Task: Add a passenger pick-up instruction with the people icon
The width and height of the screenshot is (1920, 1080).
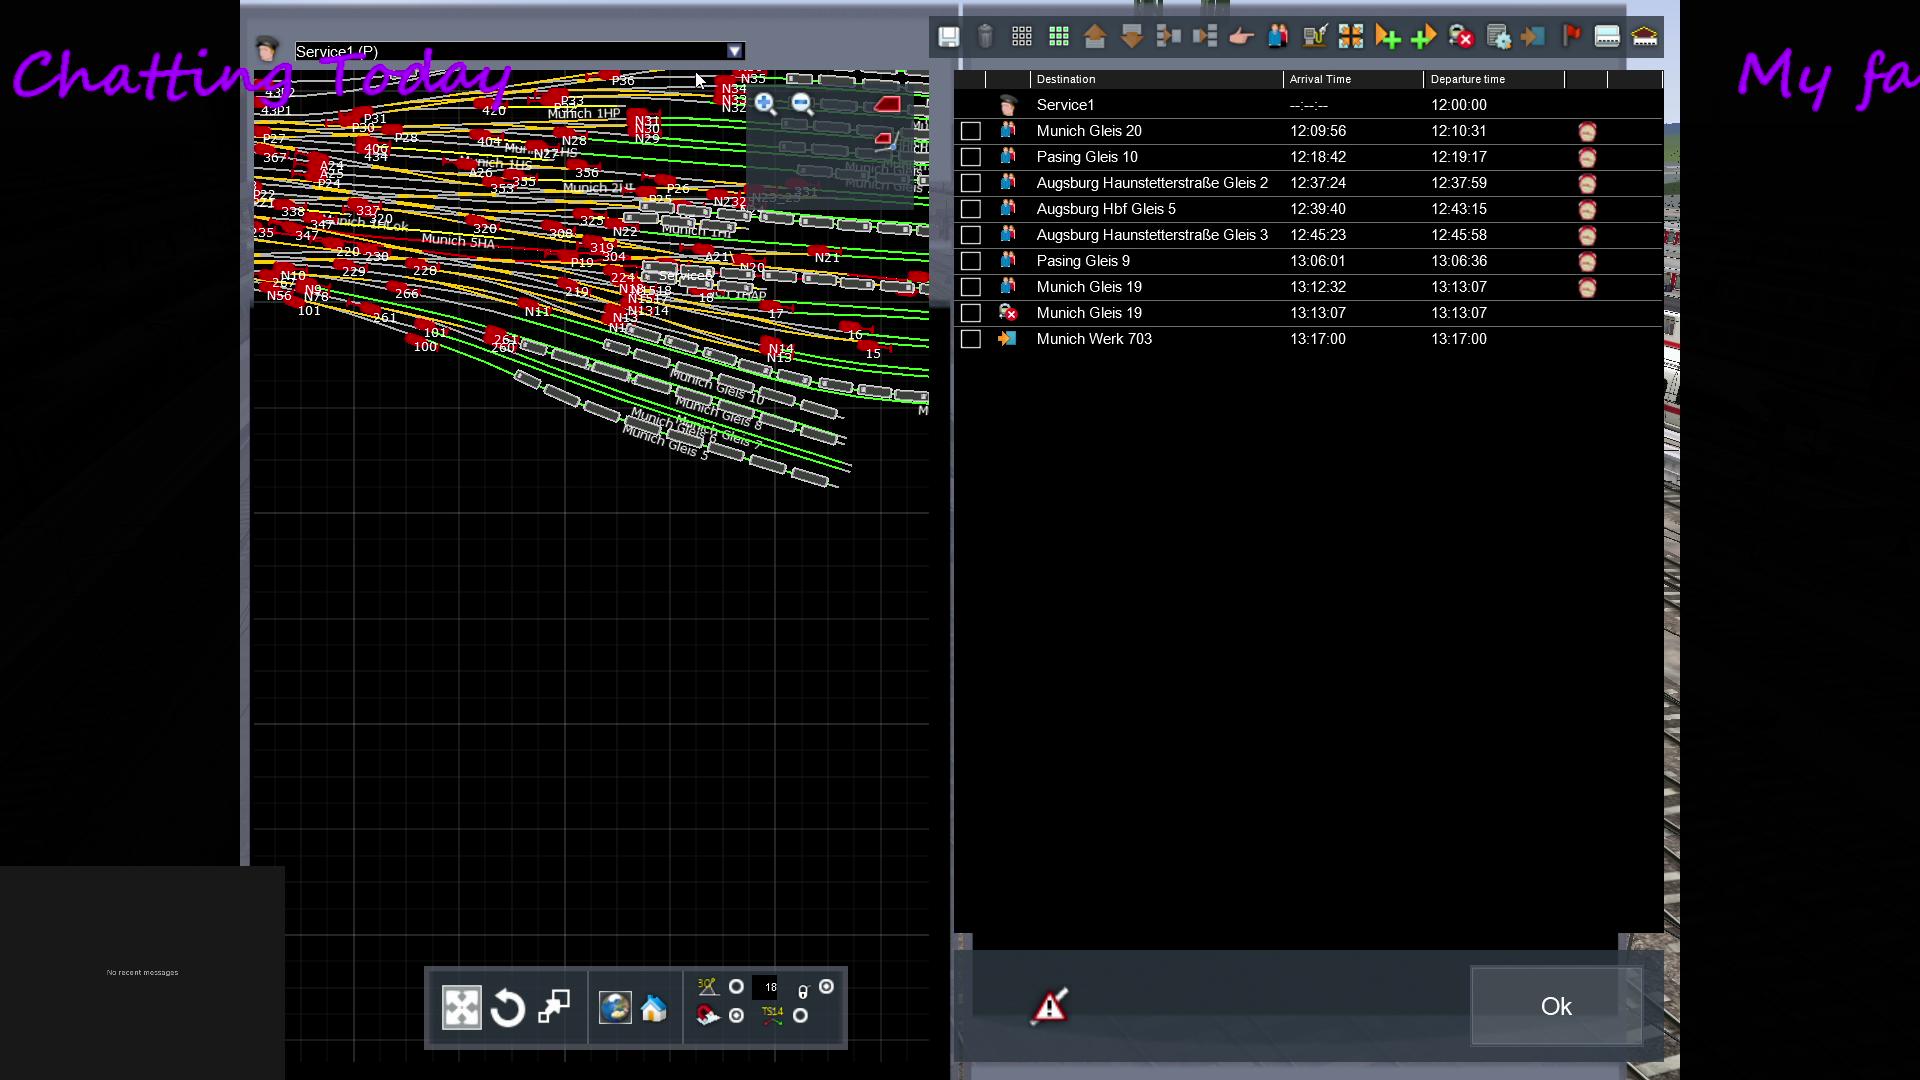Action: [1278, 37]
